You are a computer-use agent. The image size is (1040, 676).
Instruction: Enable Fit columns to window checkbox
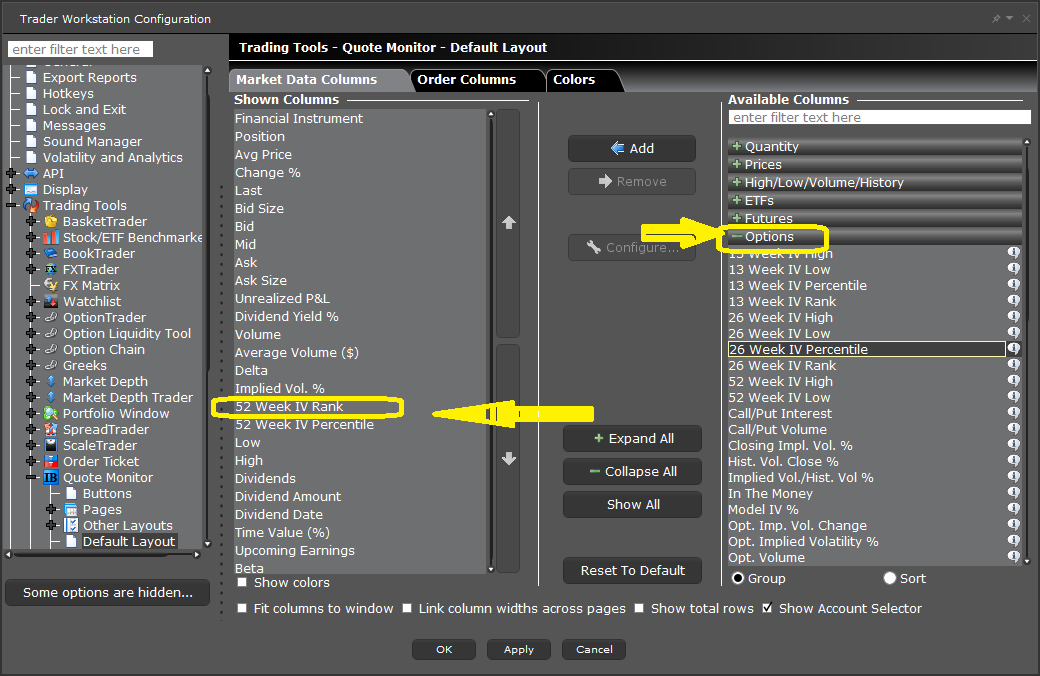pyautogui.click(x=242, y=608)
